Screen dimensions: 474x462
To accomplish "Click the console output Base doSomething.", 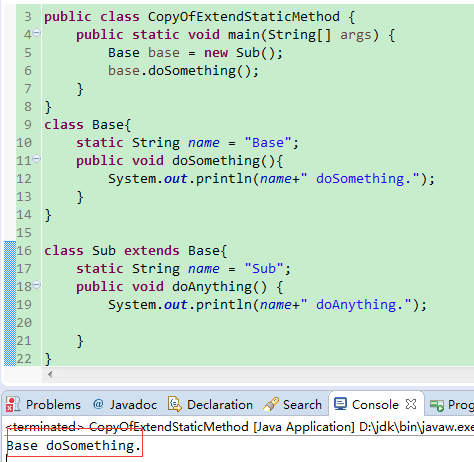I will tap(74, 445).
